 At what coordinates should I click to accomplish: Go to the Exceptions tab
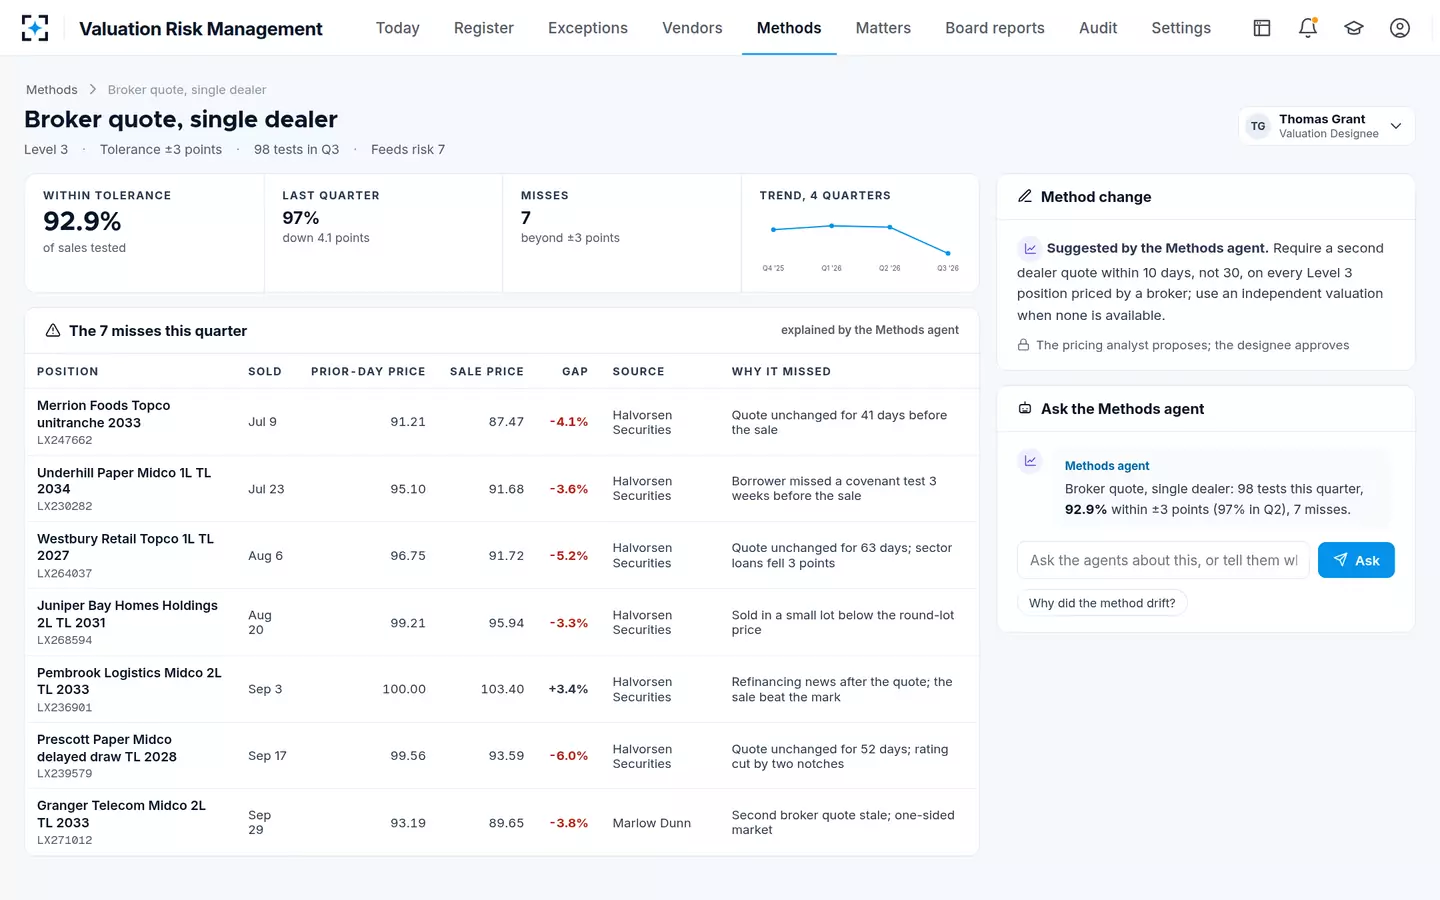[x=588, y=28]
